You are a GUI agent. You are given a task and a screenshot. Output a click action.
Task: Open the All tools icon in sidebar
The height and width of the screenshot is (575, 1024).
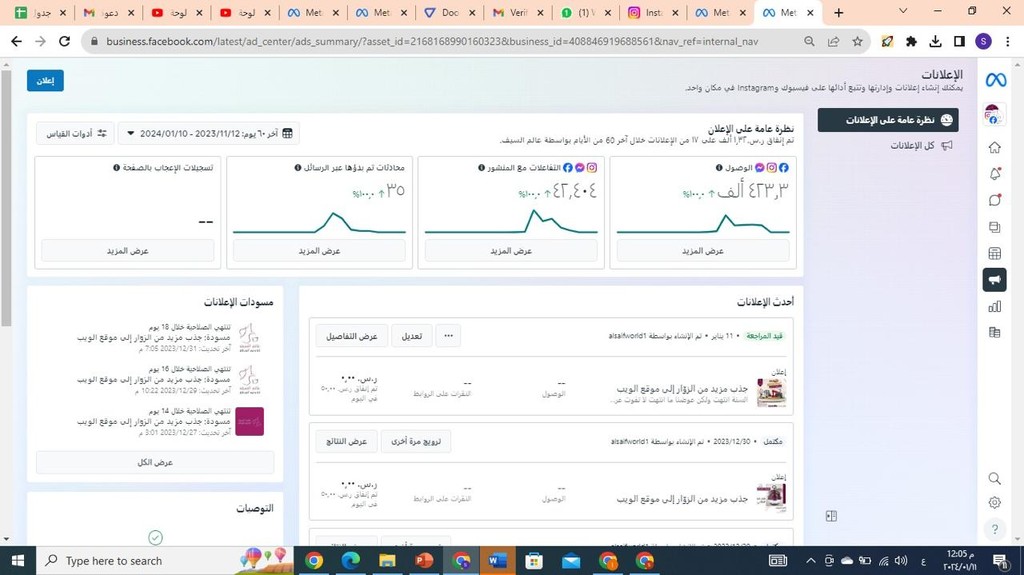[995, 333]
